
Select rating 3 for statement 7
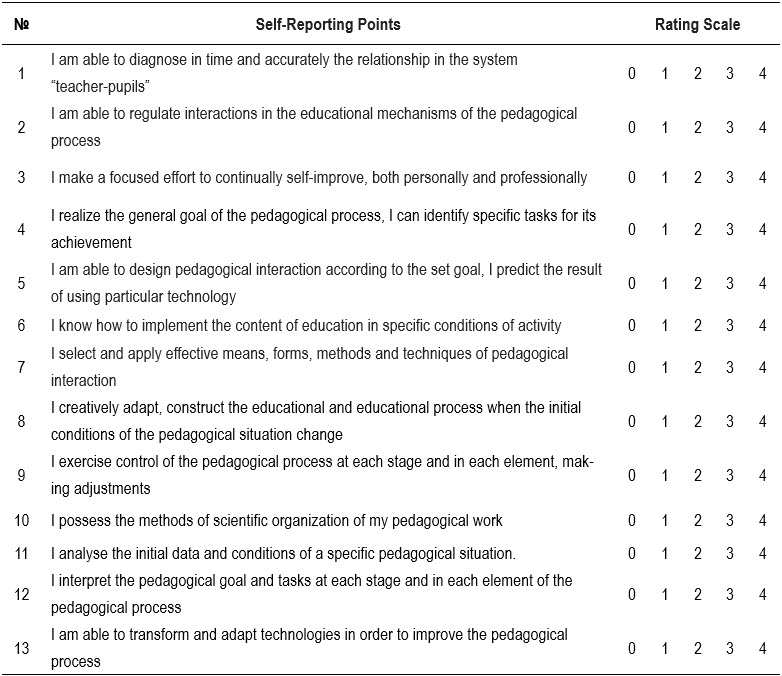tap(730, 367)
